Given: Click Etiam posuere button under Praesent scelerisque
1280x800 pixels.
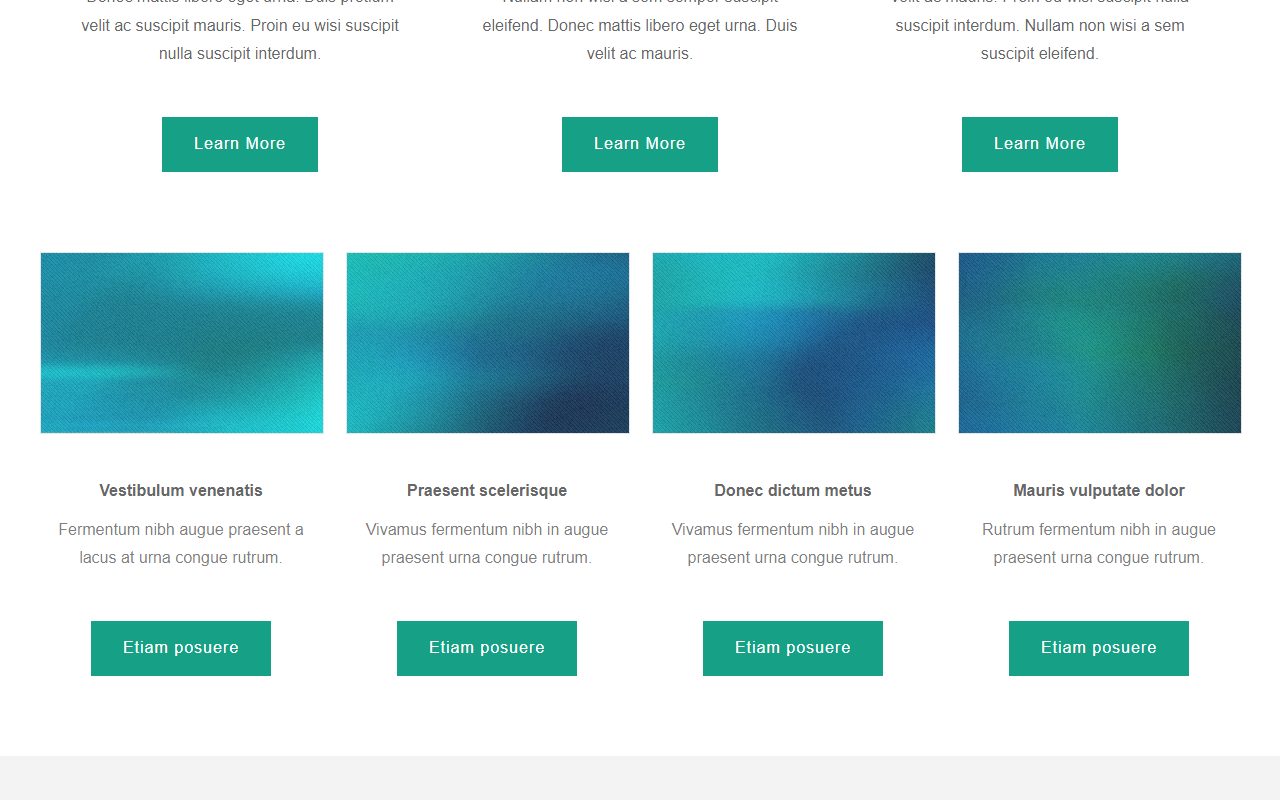Looking at the screenshot, I should (x=487, y=648).
